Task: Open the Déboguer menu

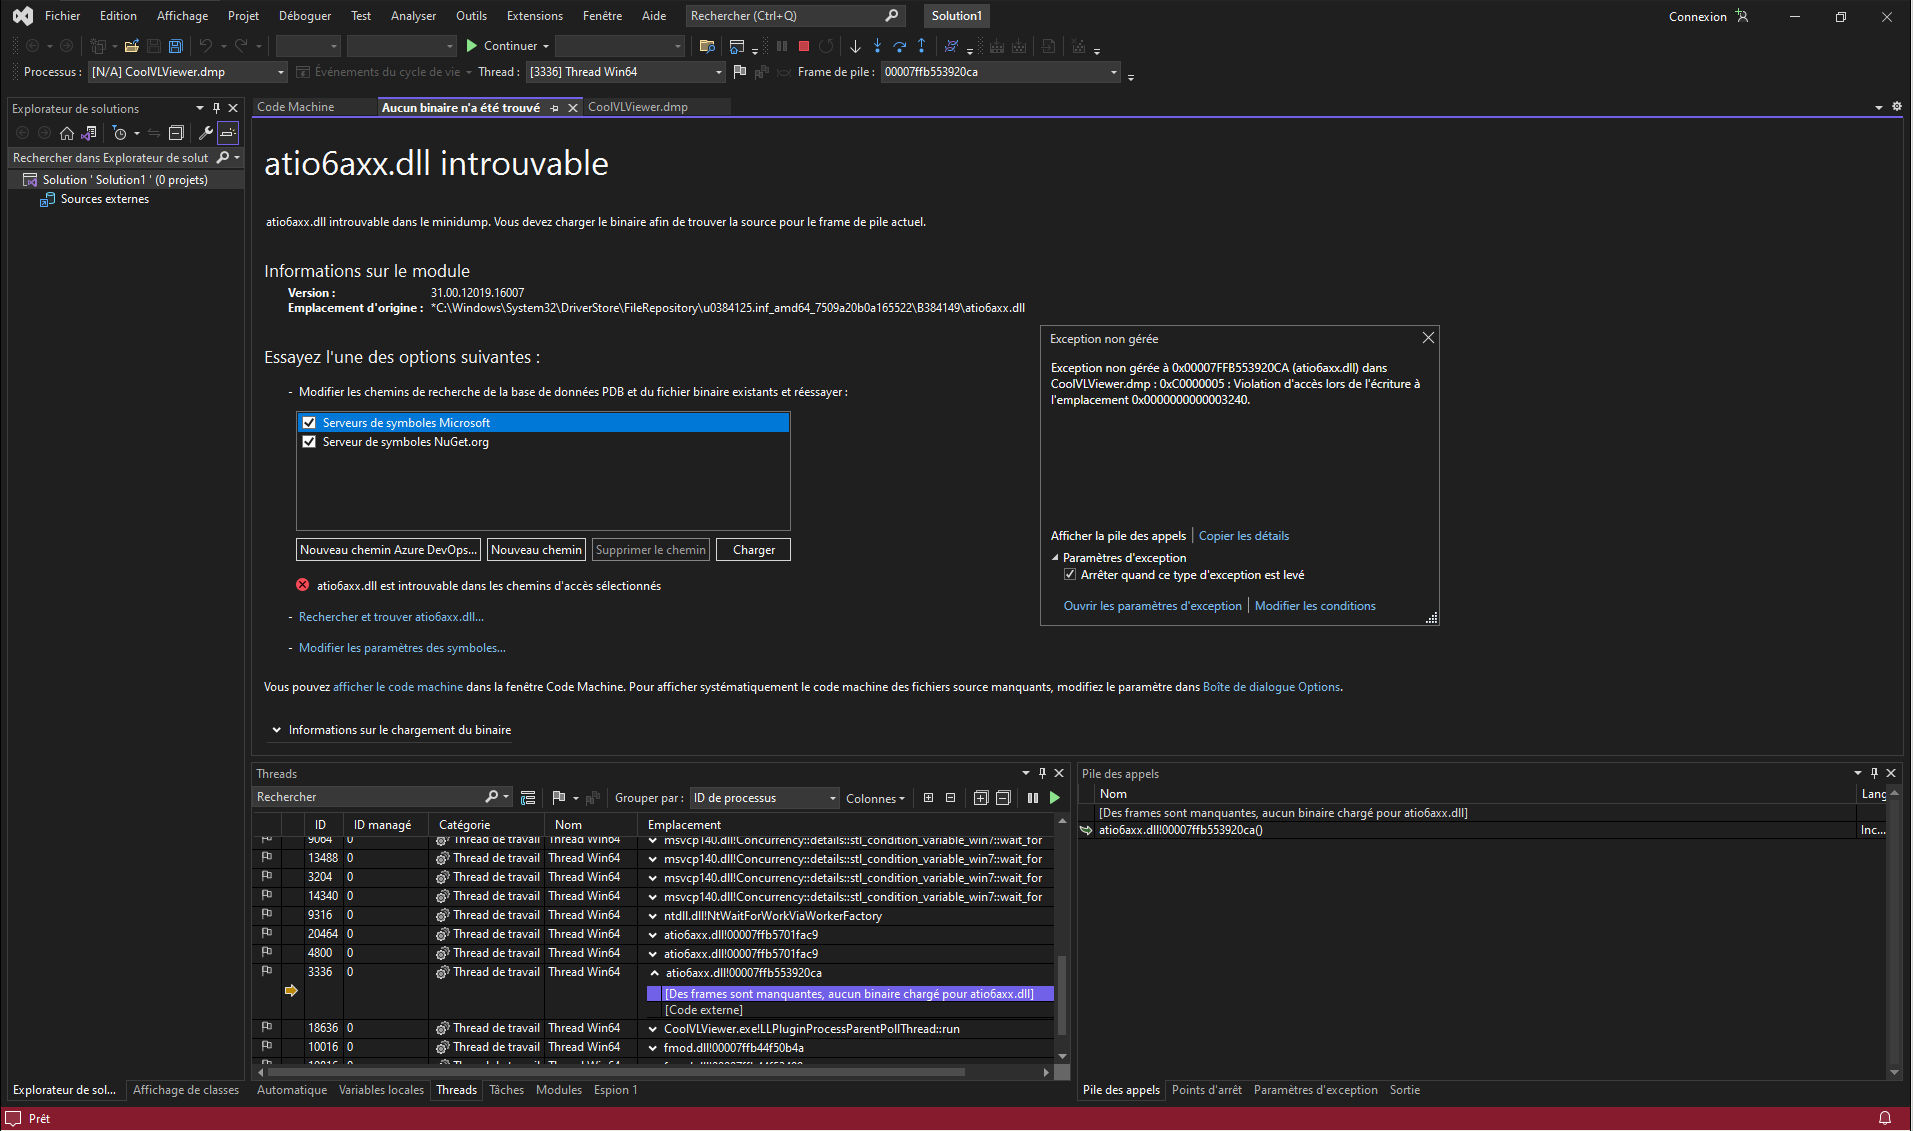Action: [304, 16]
